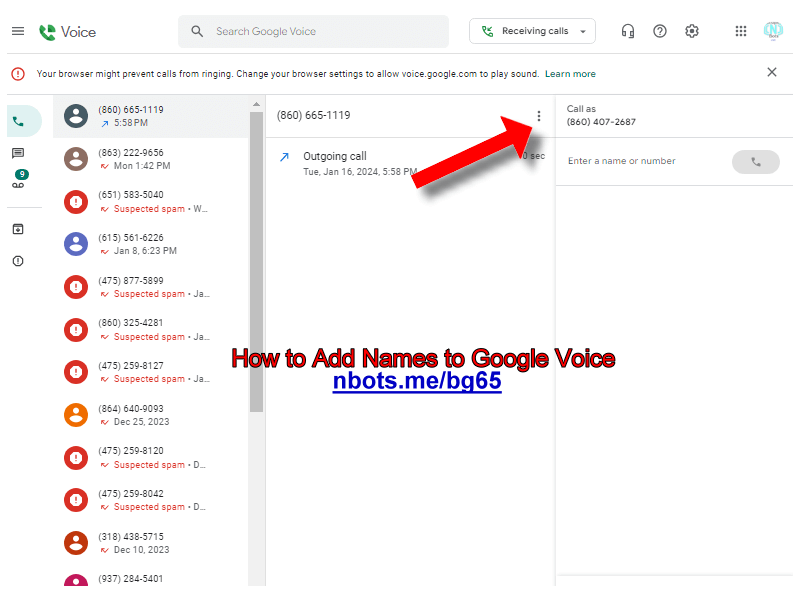Open call entry (863) 222-9656
This screenshot has width=800, height=600.
click(151, 159)
